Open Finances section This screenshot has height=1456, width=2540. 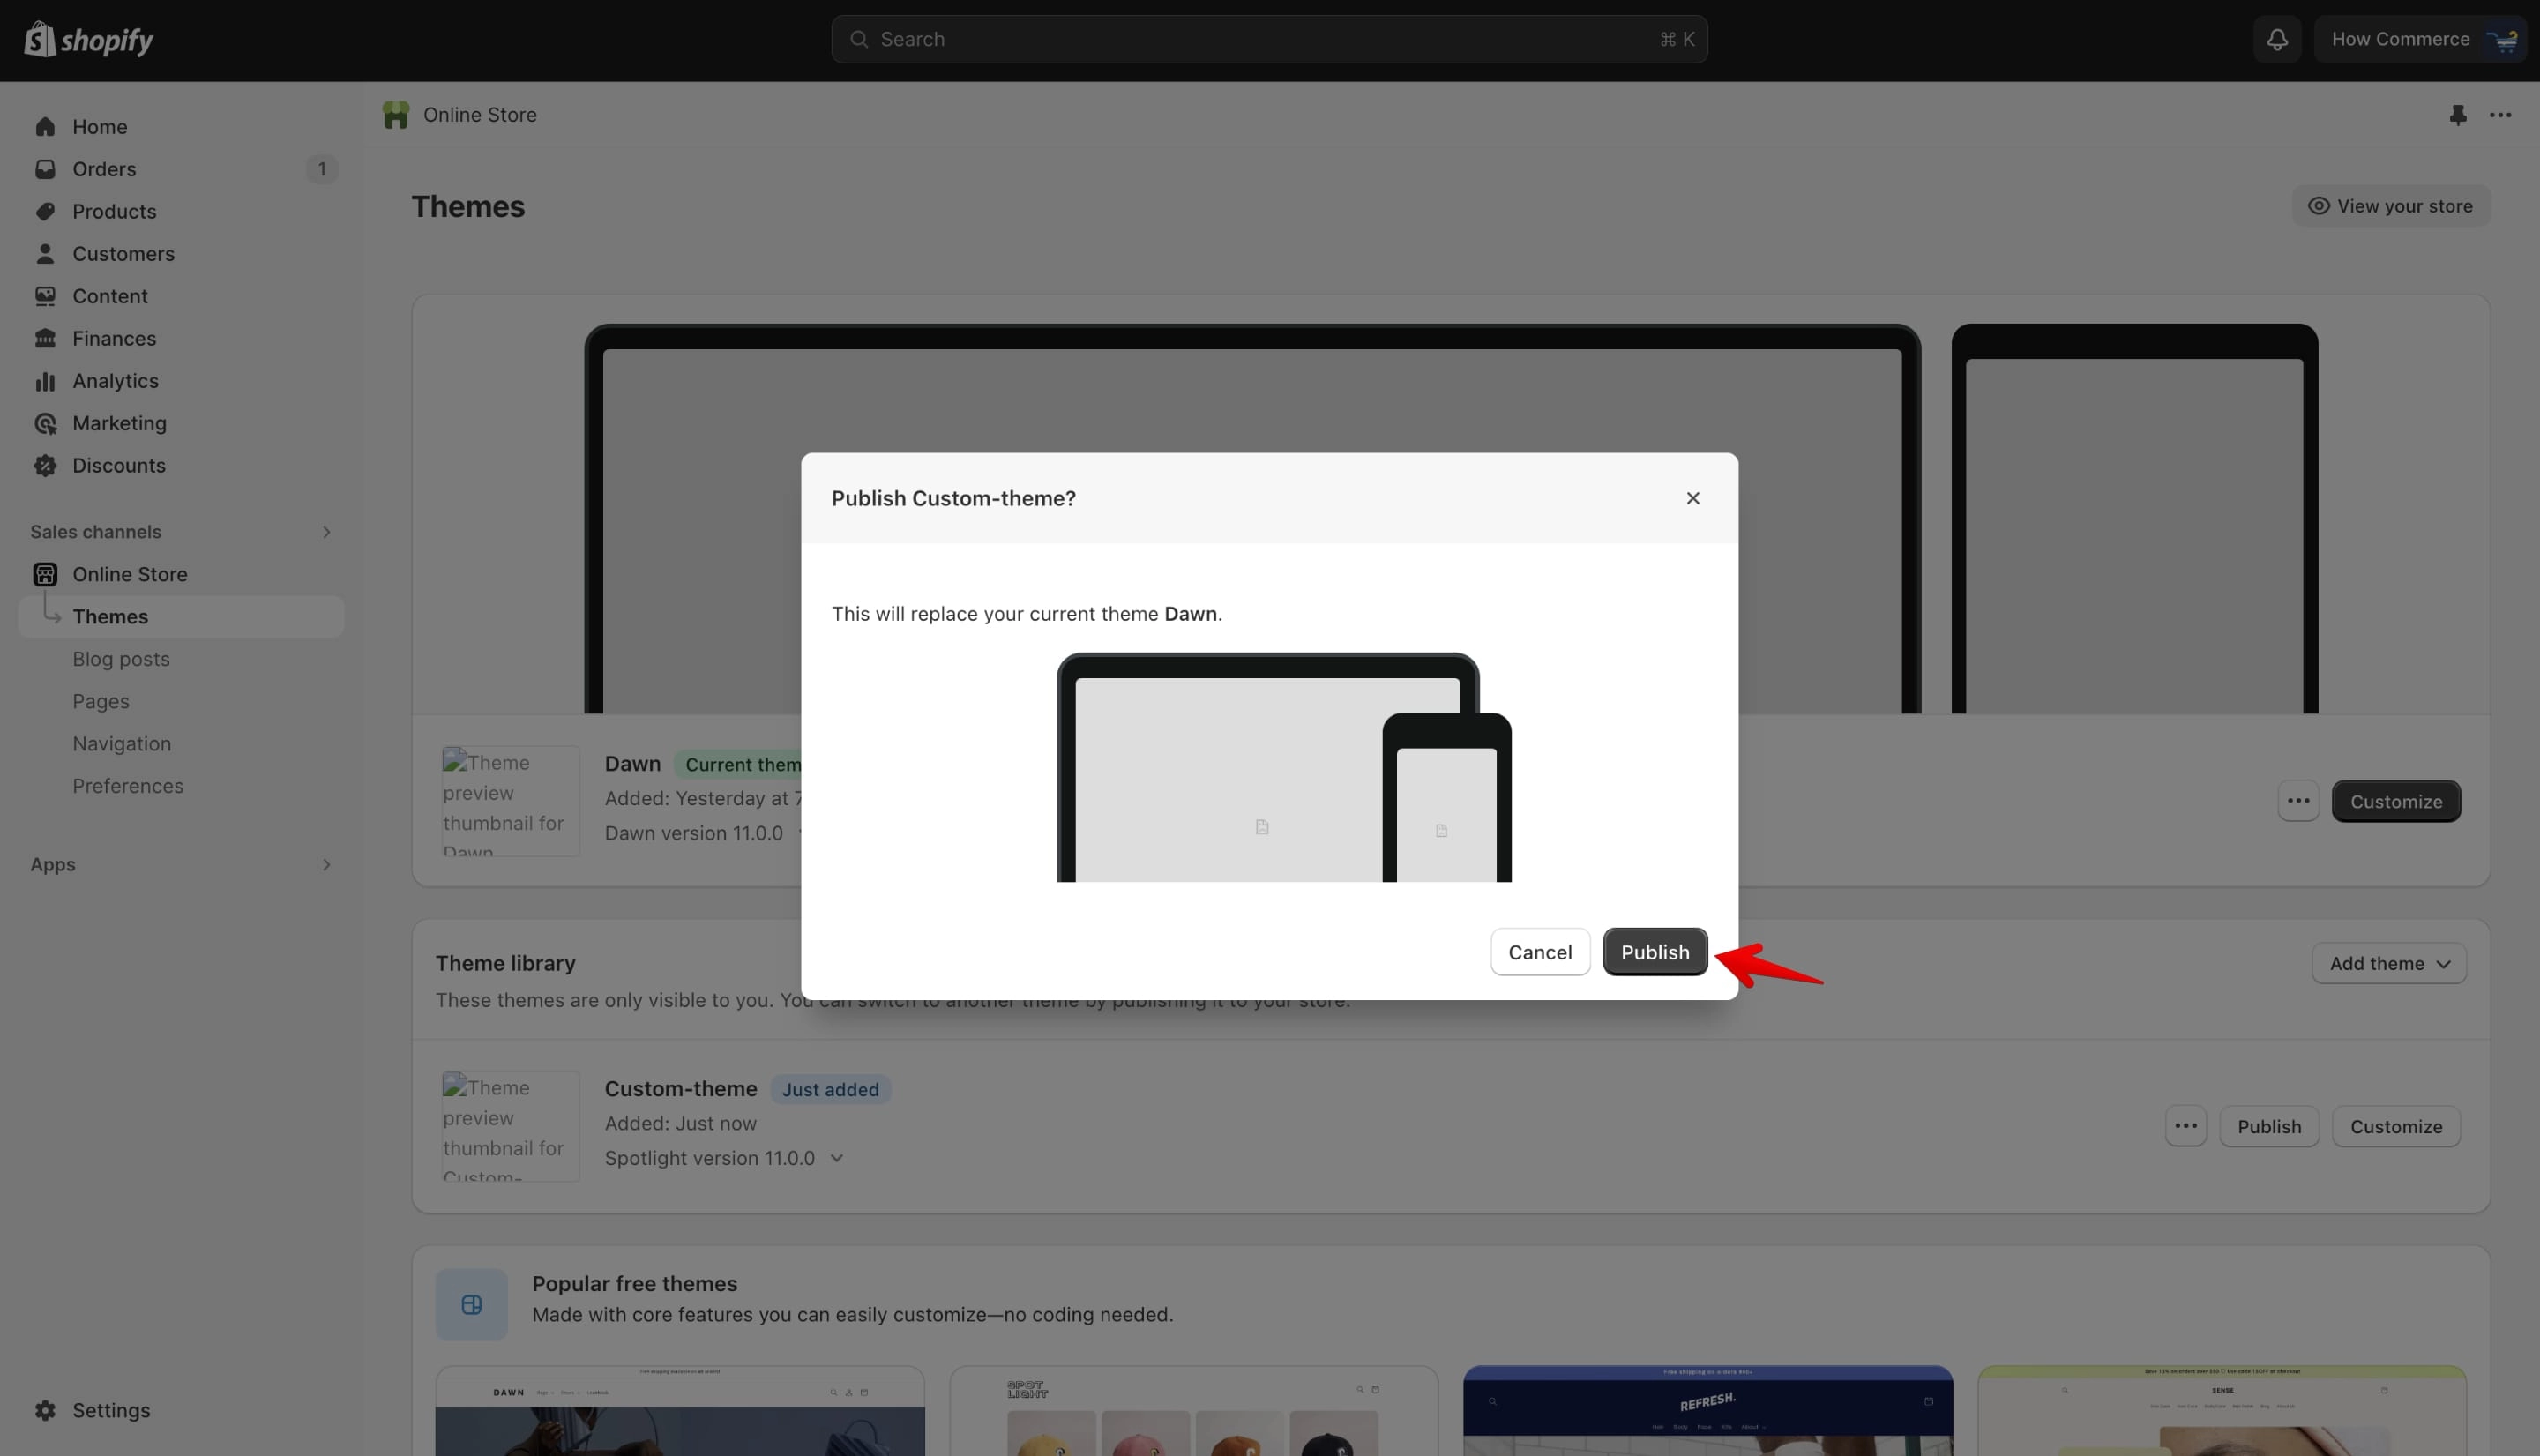(181, 338)
